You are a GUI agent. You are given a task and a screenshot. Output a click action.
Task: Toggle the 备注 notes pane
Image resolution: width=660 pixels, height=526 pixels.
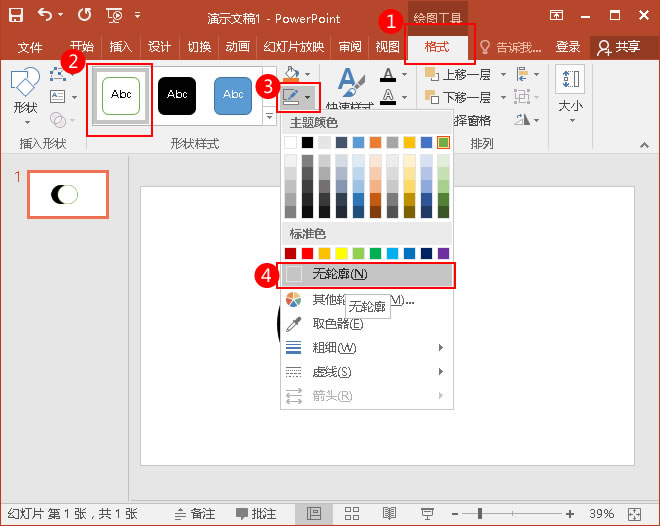click(x=194, y=513)
